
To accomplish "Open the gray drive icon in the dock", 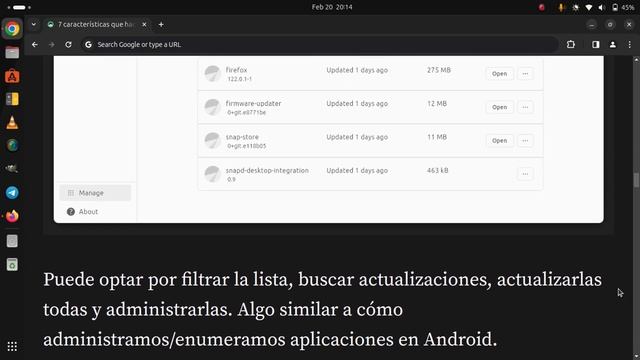I will 12,241.
